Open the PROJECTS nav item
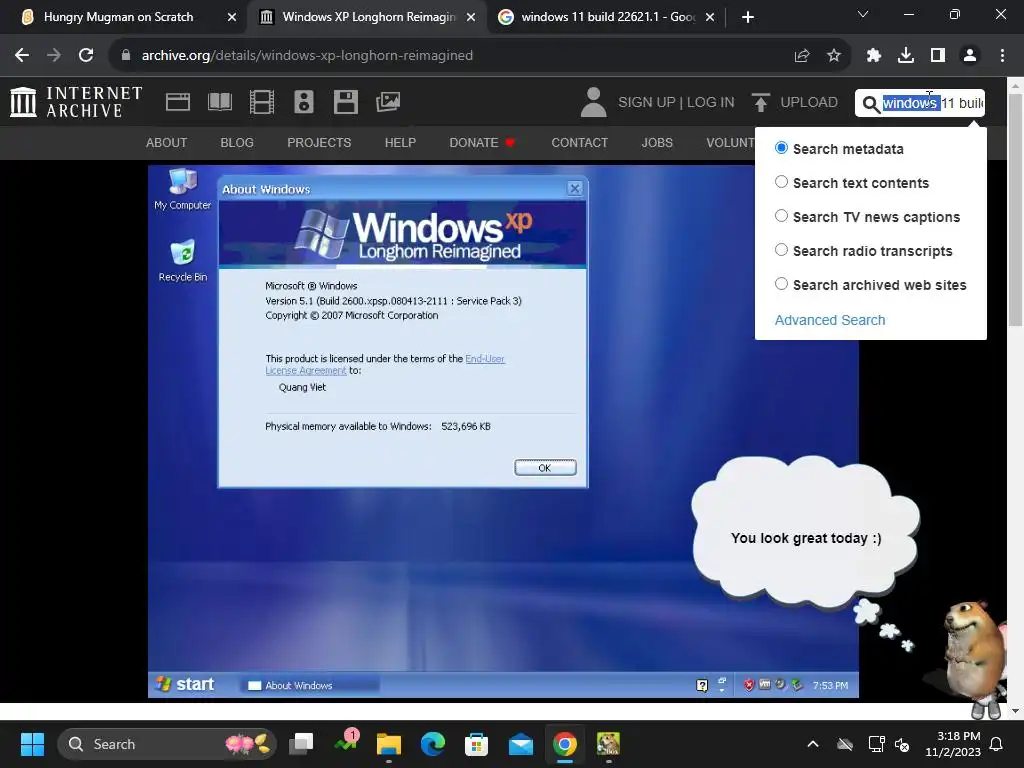1024x768 pixels. pyautogui.click(x=319, y=142)
